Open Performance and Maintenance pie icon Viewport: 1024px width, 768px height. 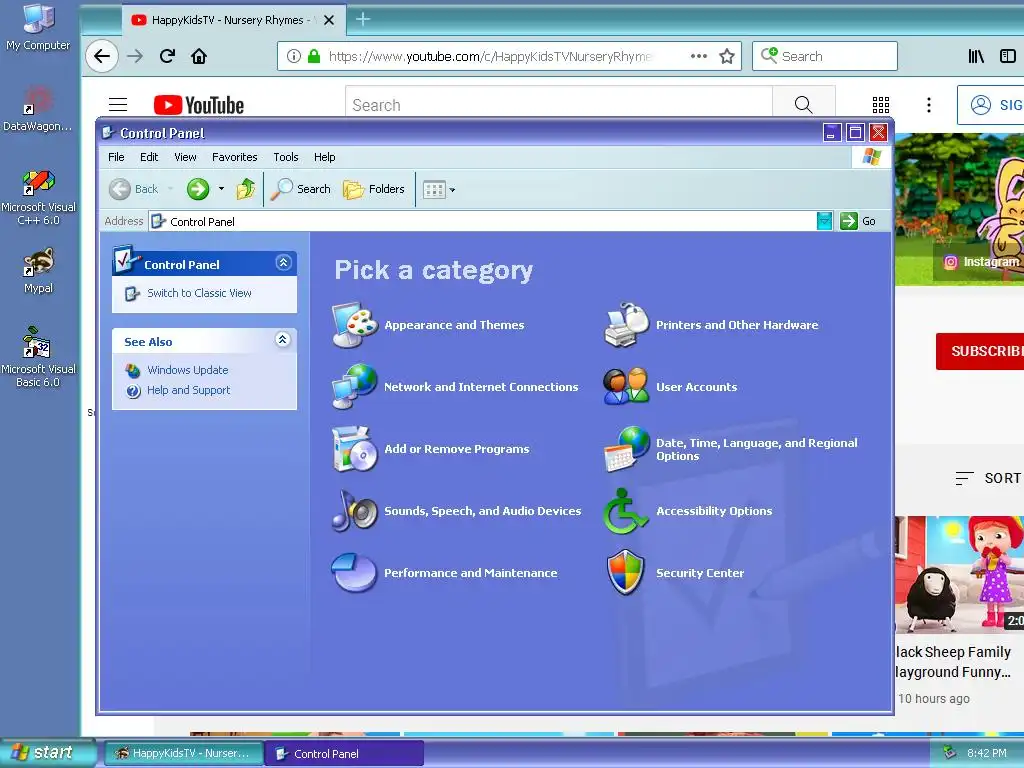355,573
